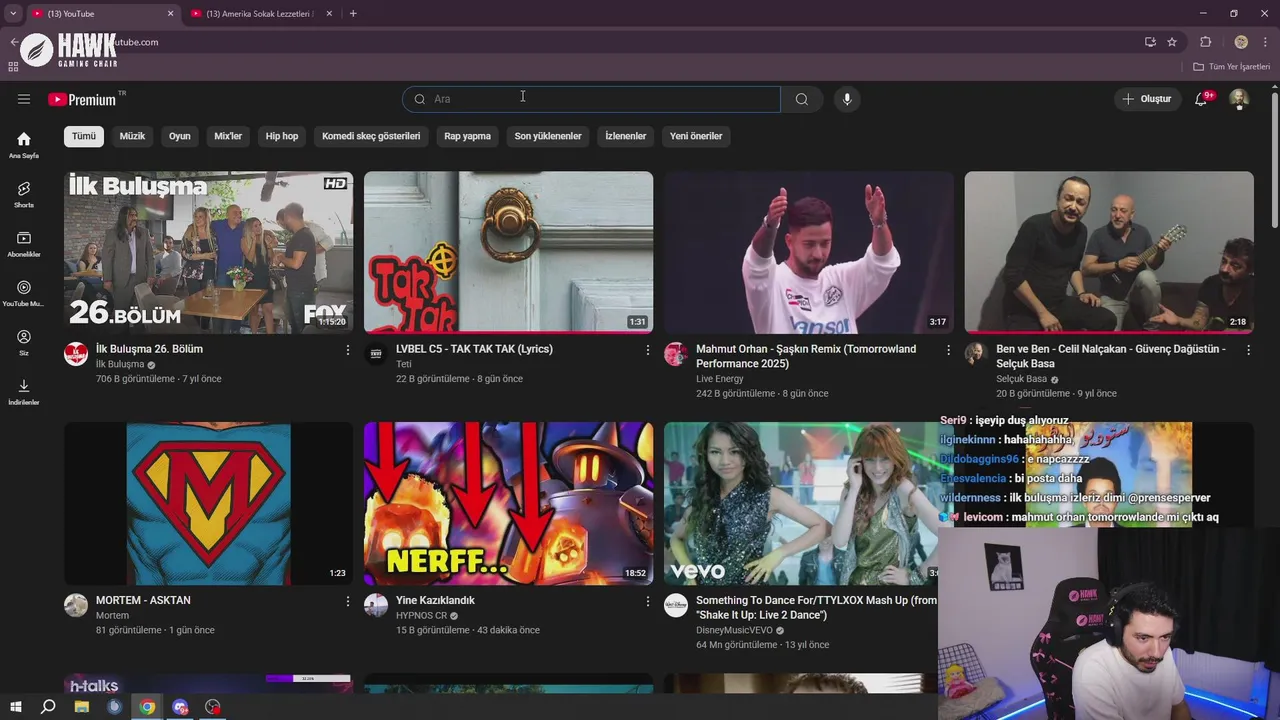The image size is (1280, 720).
Task: Open Live Energy channel avatar
Action: tap(676, 354)
